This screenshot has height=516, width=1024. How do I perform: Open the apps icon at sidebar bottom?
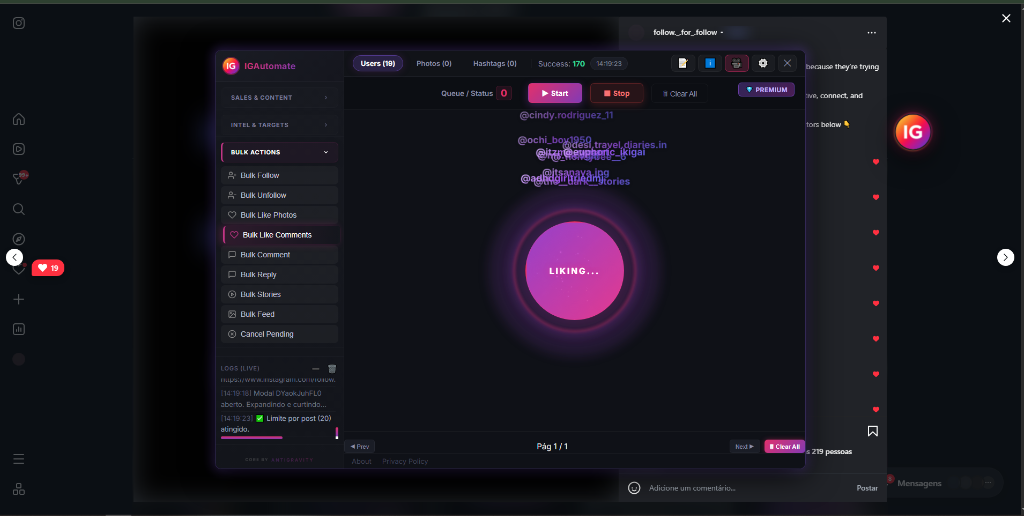click(19, 489)
